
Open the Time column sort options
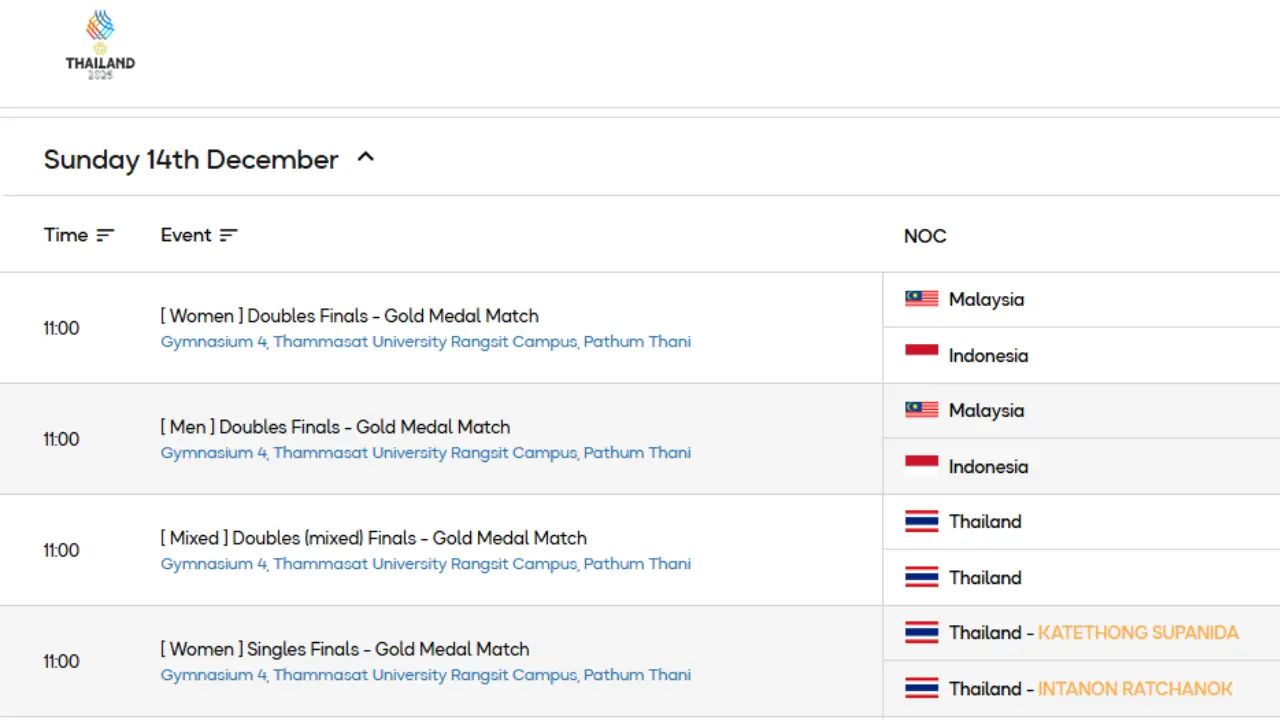point(105,234)
